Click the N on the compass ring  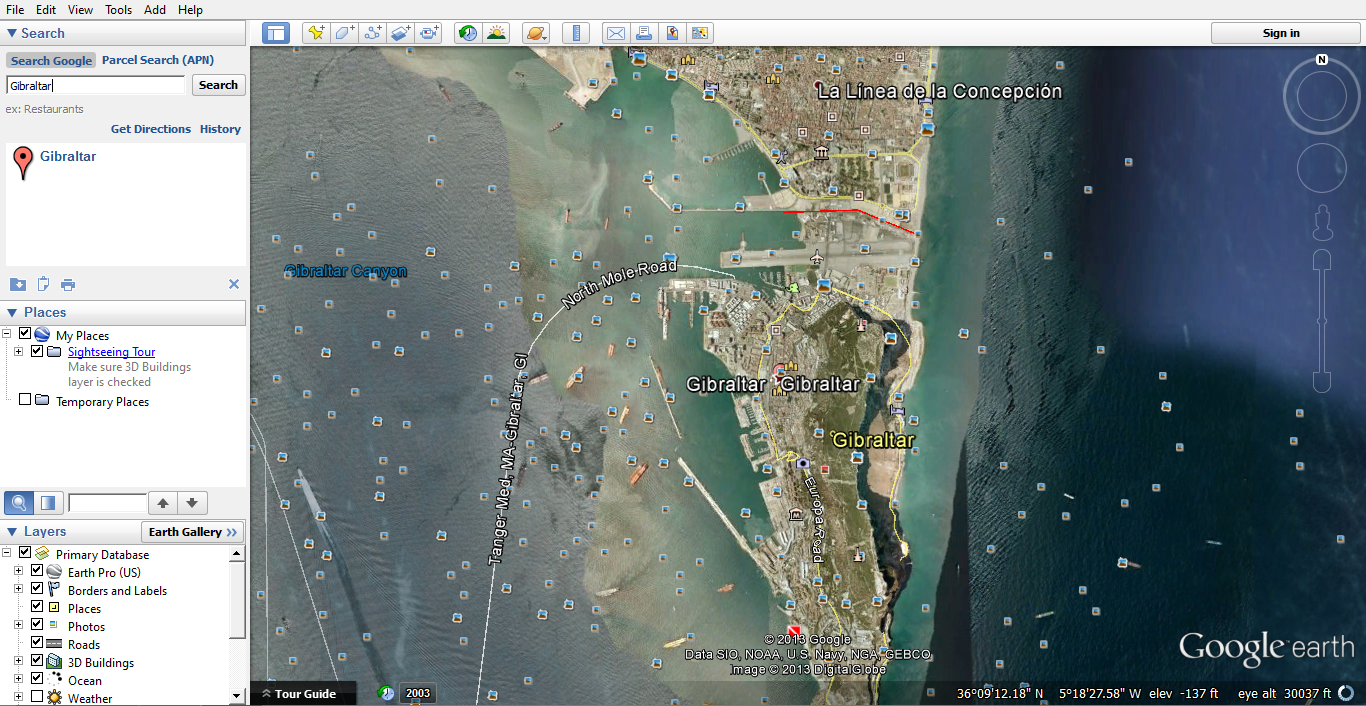(x=1322, y=60)
